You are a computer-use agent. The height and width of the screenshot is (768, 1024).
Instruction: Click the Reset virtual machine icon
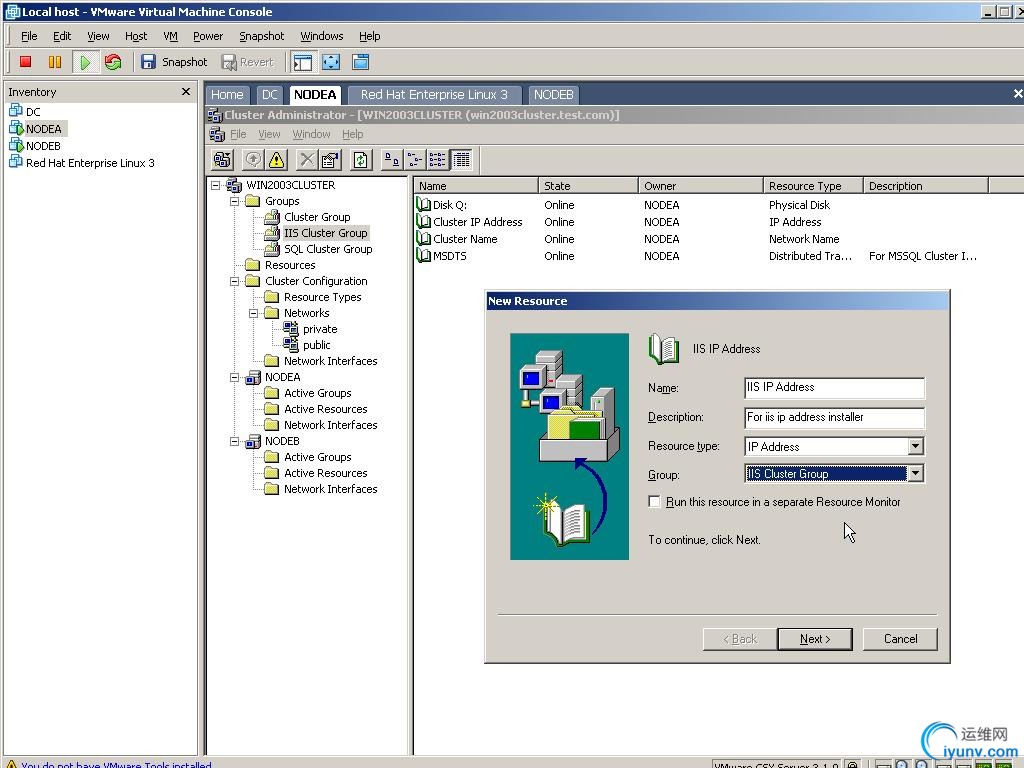pos(113,62)
